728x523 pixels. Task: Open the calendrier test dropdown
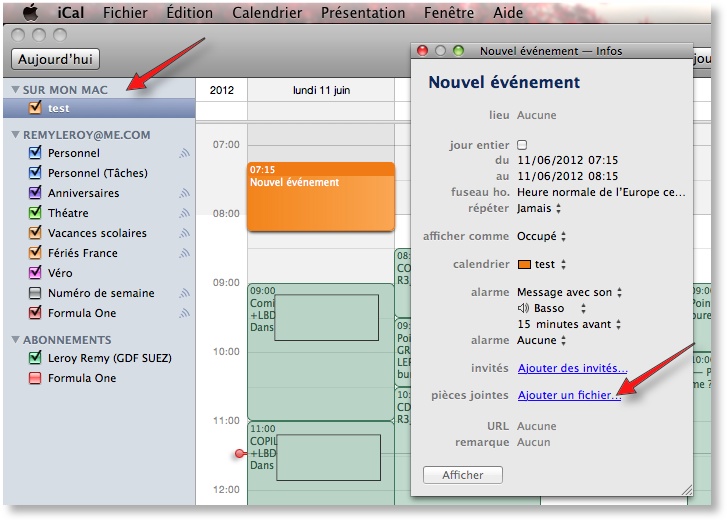542,264
